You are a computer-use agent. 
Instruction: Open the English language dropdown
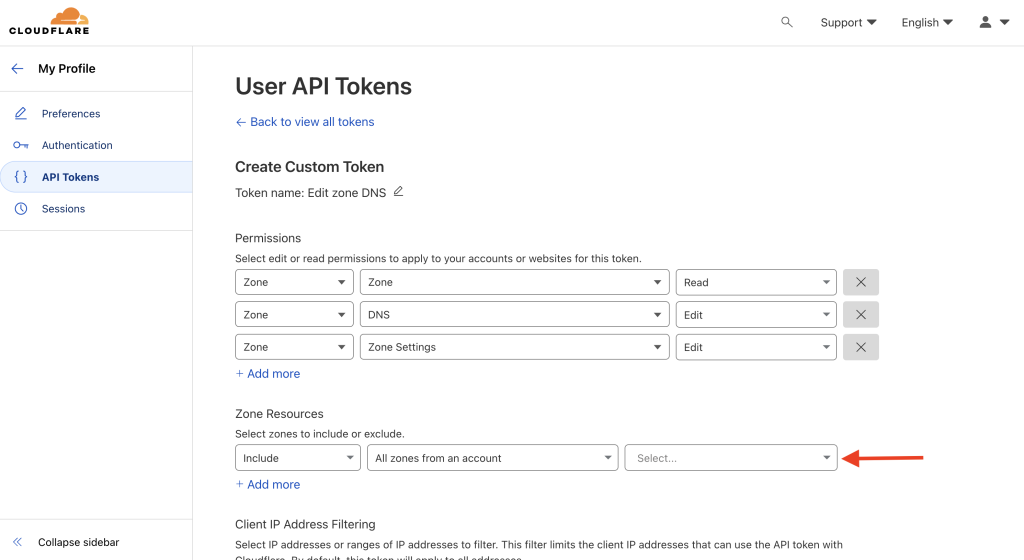pos(926,22)
